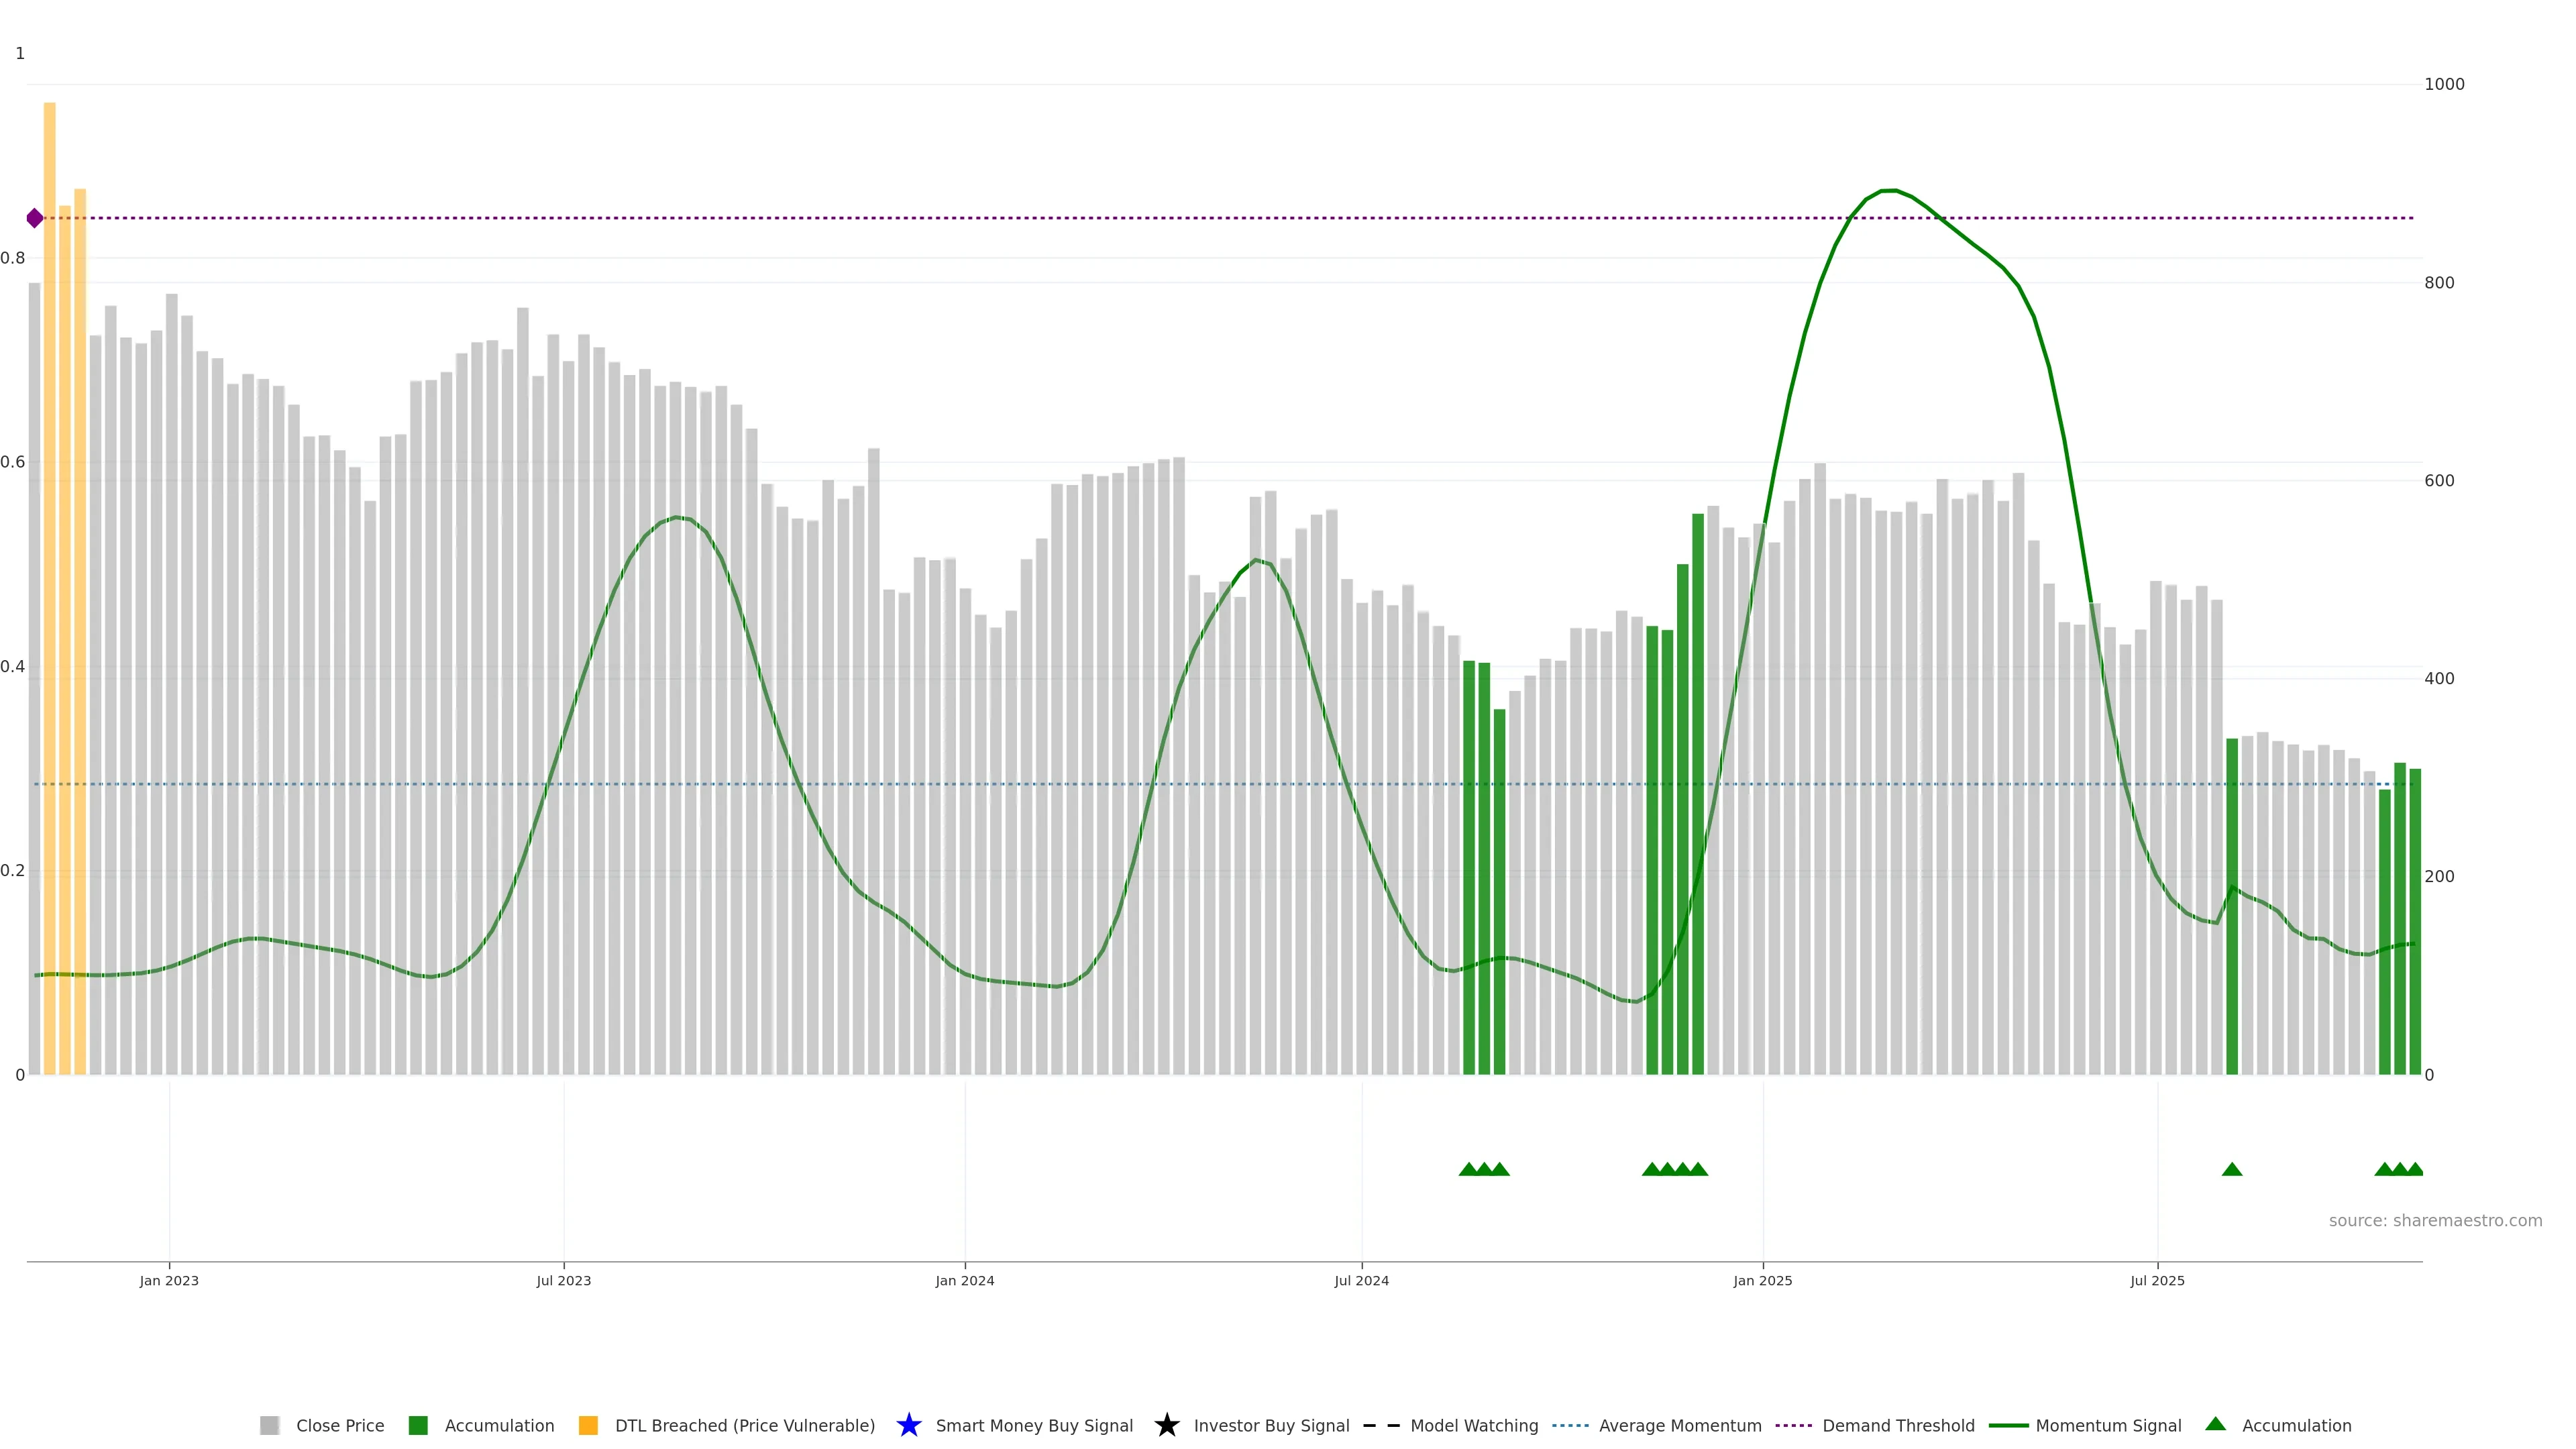Image resolution: width=2576 pixels, height=1449 pixels.
Task: Select the lone accumulation triangle after Jul 2025
Action: pyautogui.click(x=2231, y=1169)
